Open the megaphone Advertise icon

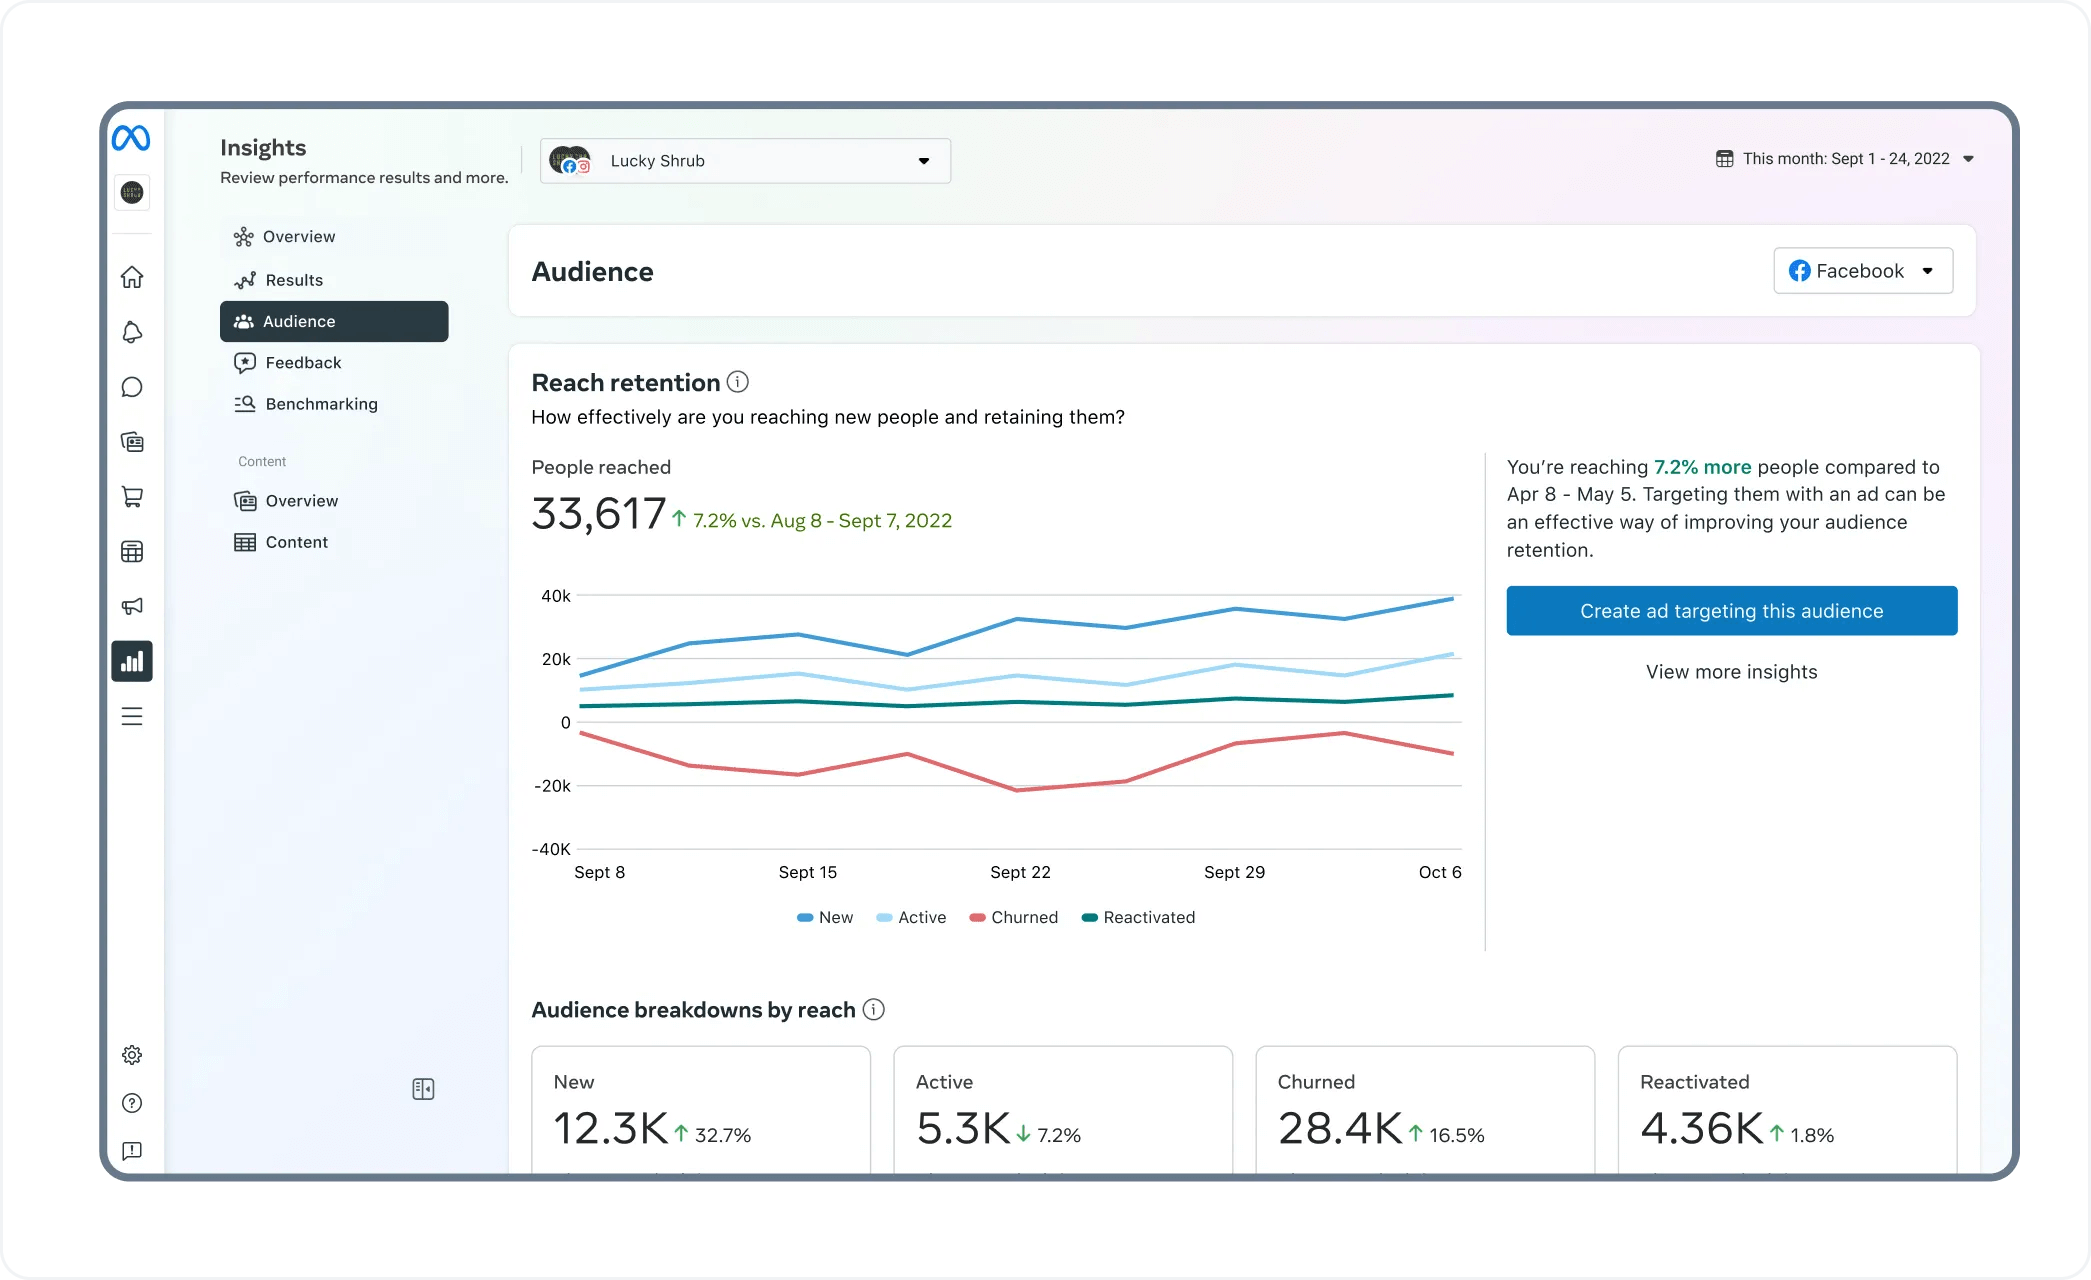132,606
